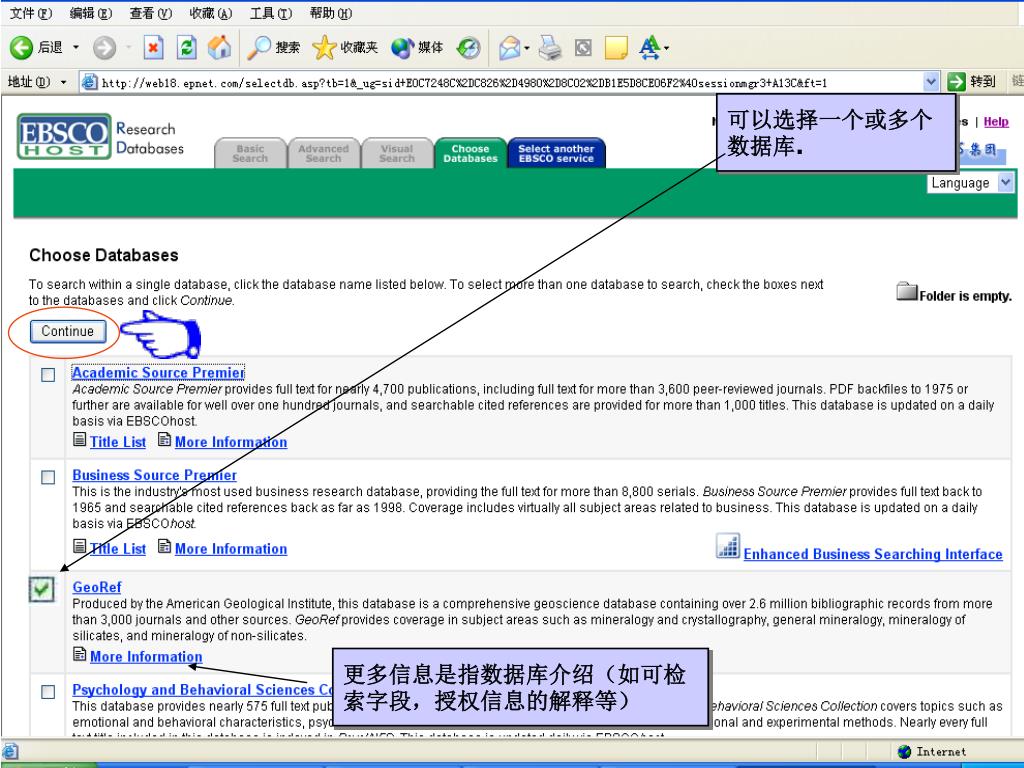Click the toolbar icon right of the printer
Image resolution: width=1024 pixels, height=768 pixels.
pyautogui.click(x=583, y=48)
